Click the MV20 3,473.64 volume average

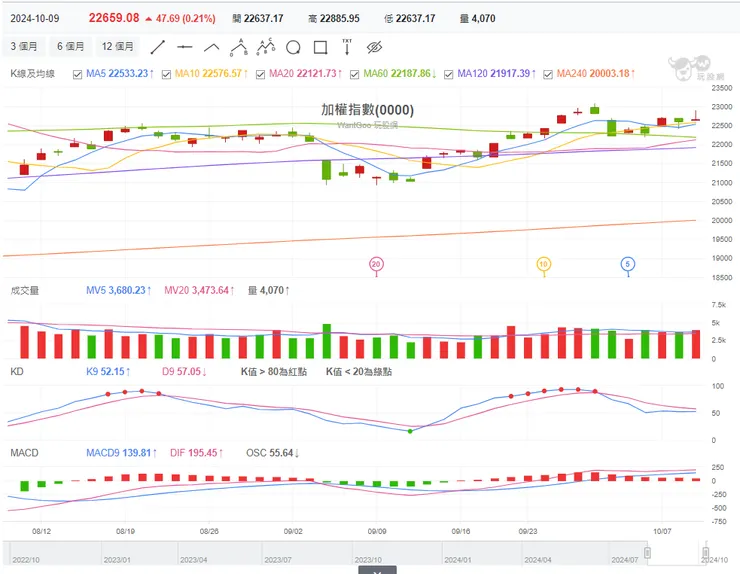tap(199, 290)
